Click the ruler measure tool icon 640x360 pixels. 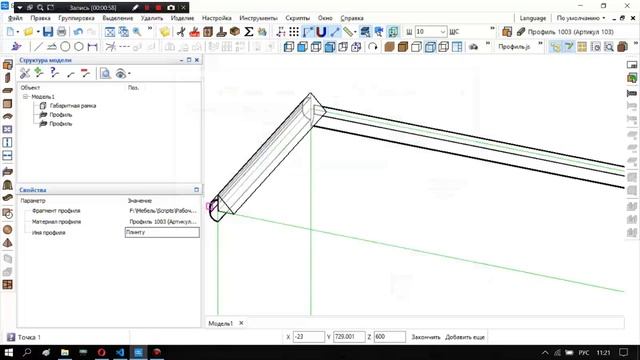pos(348,32)
